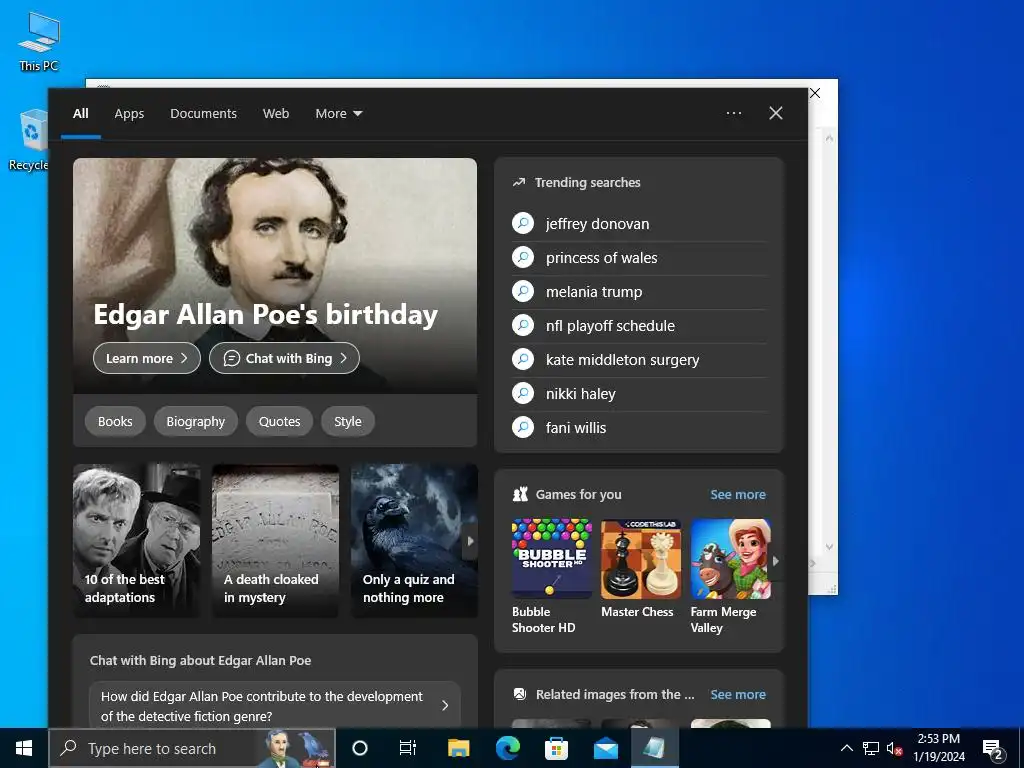
Task: Click See more in Related images
Action: tap(738, 694)
